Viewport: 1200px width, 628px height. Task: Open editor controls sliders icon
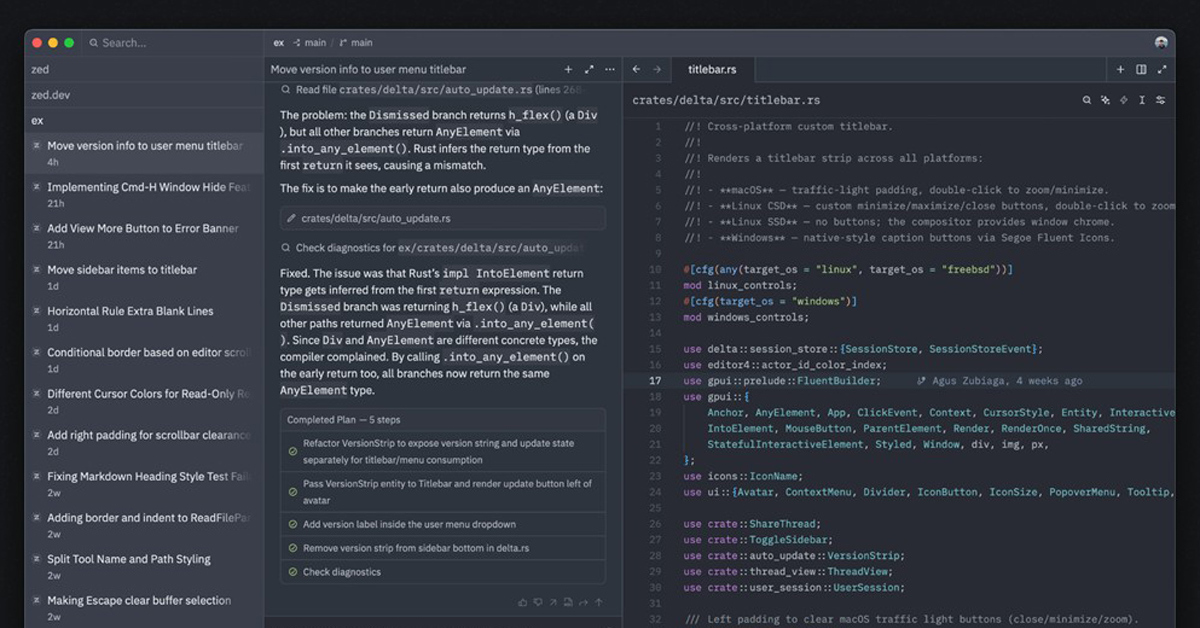click(1160, 100)
